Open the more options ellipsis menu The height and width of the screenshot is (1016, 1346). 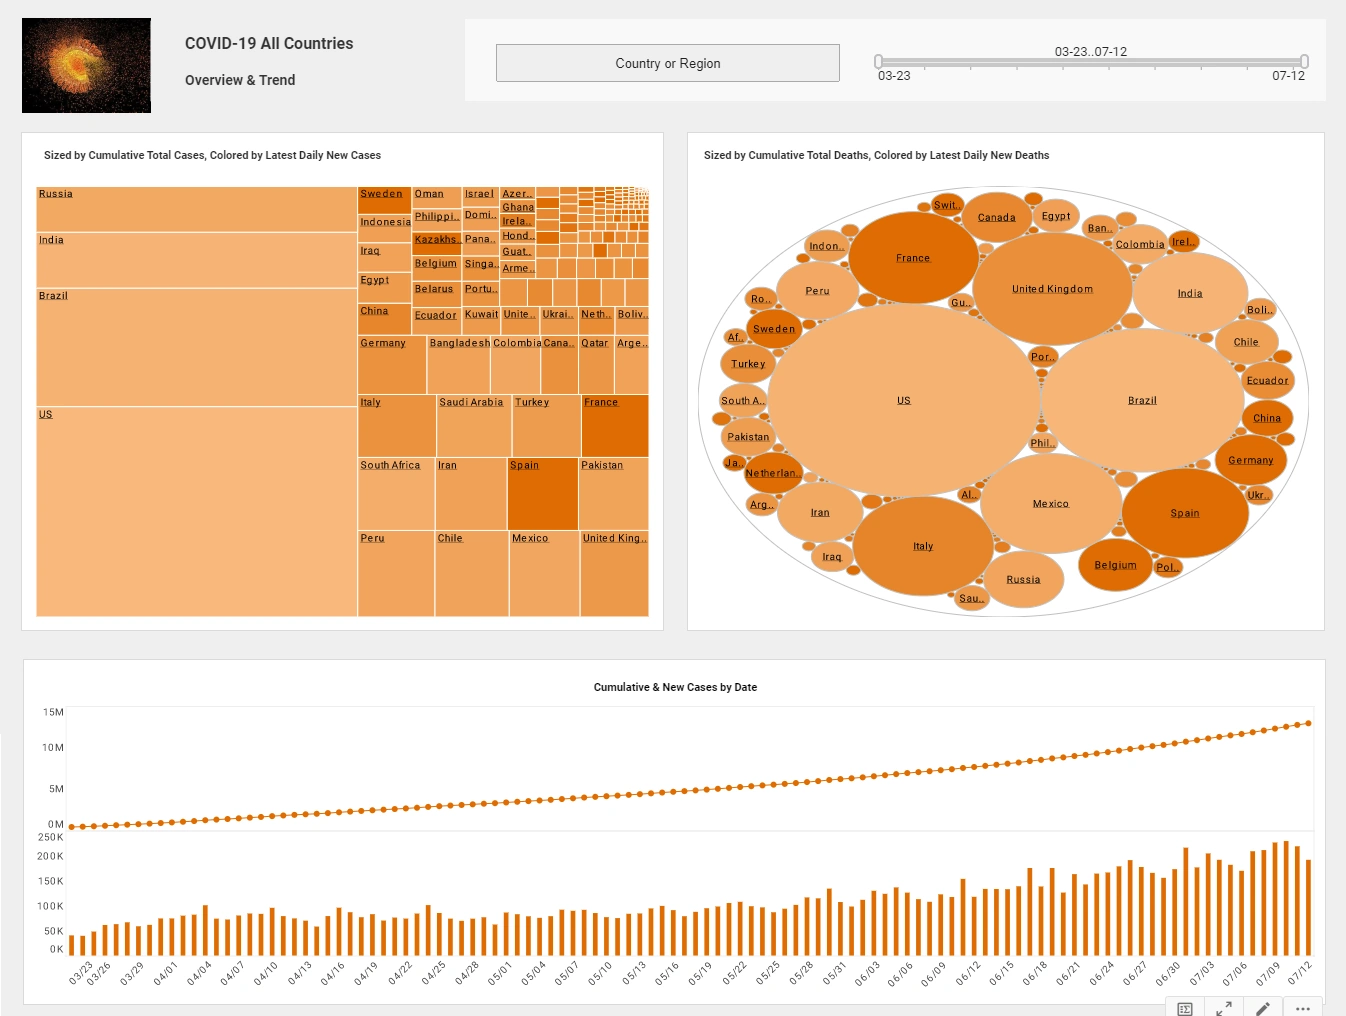coord(1302,1008)
